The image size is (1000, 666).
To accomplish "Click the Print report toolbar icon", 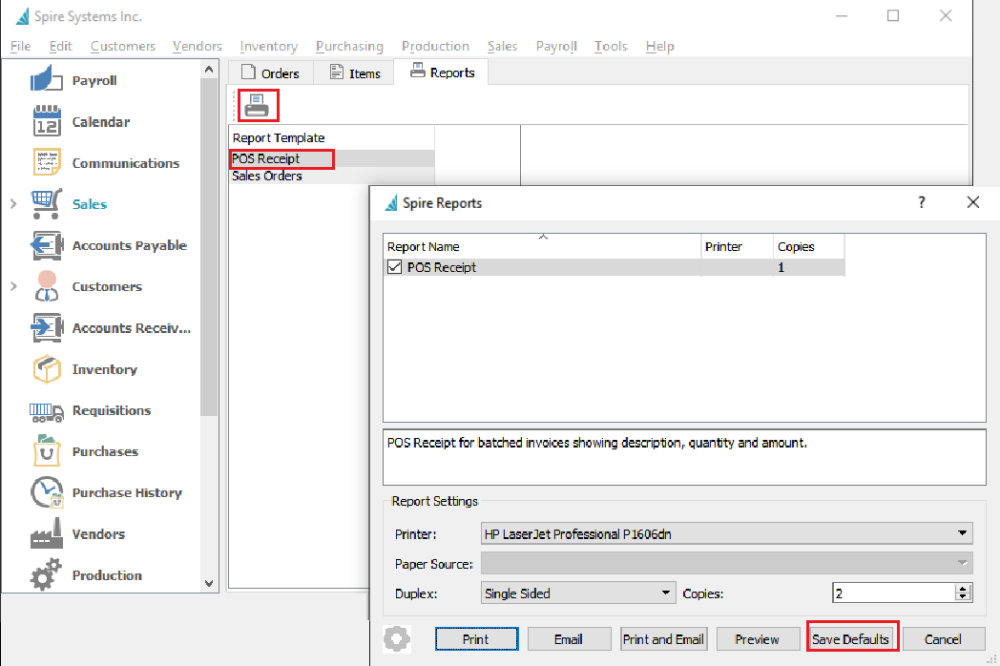I will (x=257, y=104).
